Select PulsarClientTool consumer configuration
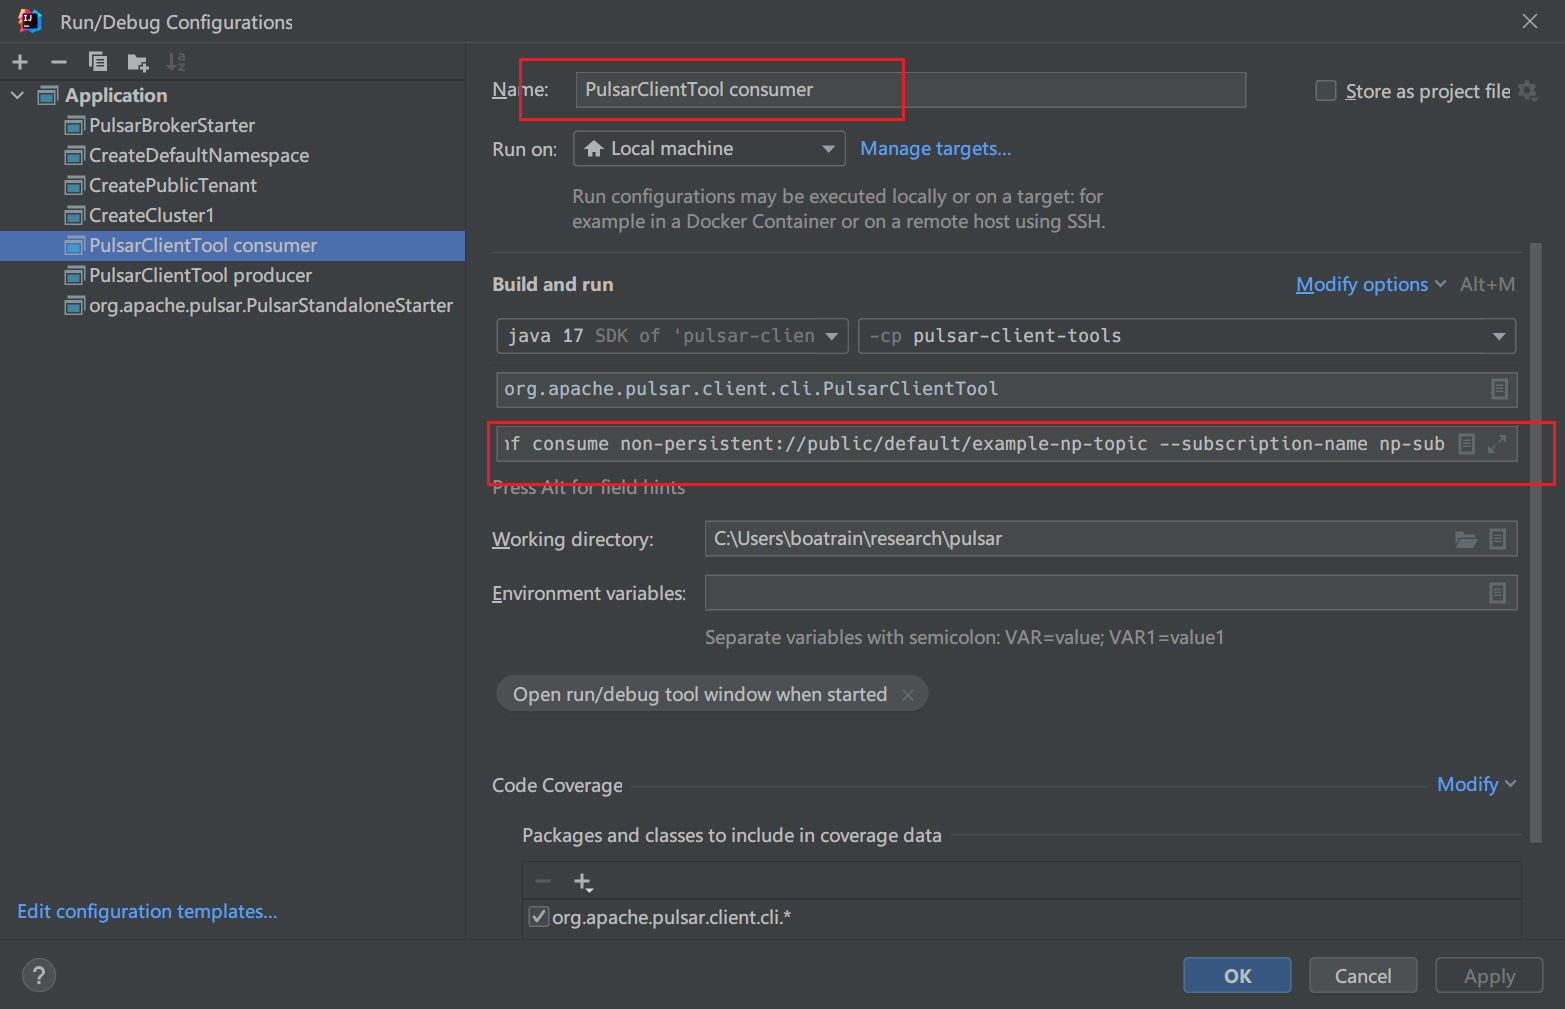 pos(203,245)
